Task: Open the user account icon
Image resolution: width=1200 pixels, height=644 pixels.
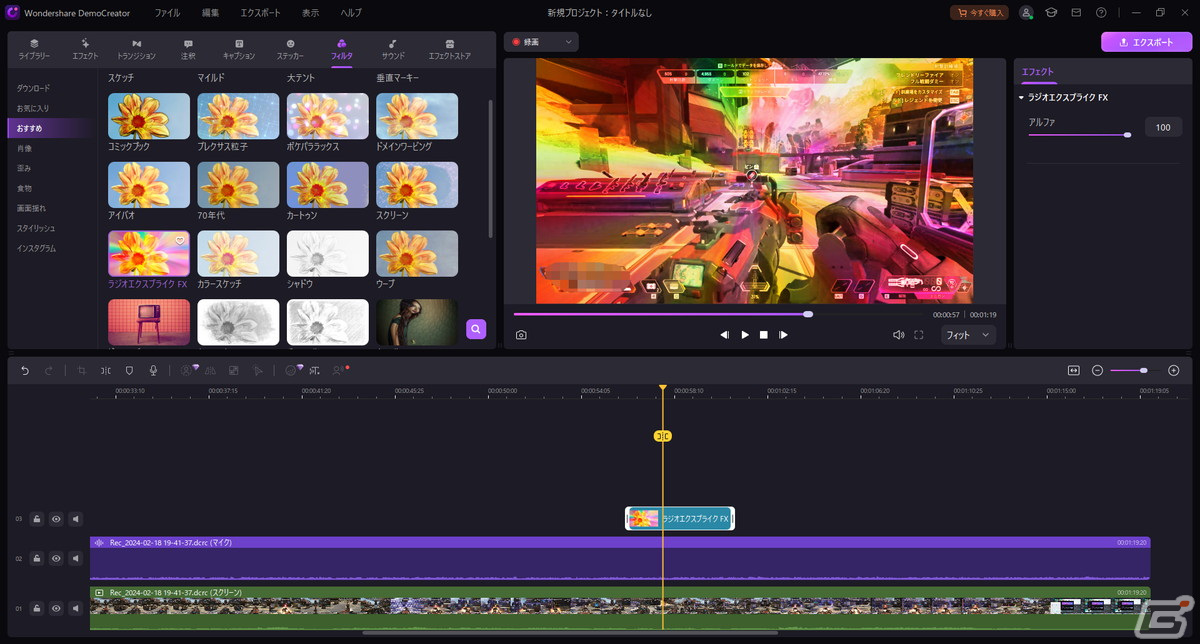Action: coord(1027,13)
